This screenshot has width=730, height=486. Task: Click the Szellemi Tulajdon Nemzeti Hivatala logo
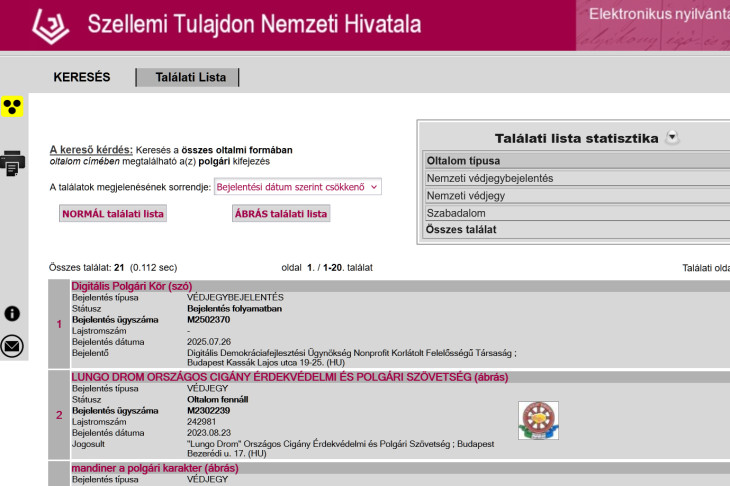click(x=51, y=26)
